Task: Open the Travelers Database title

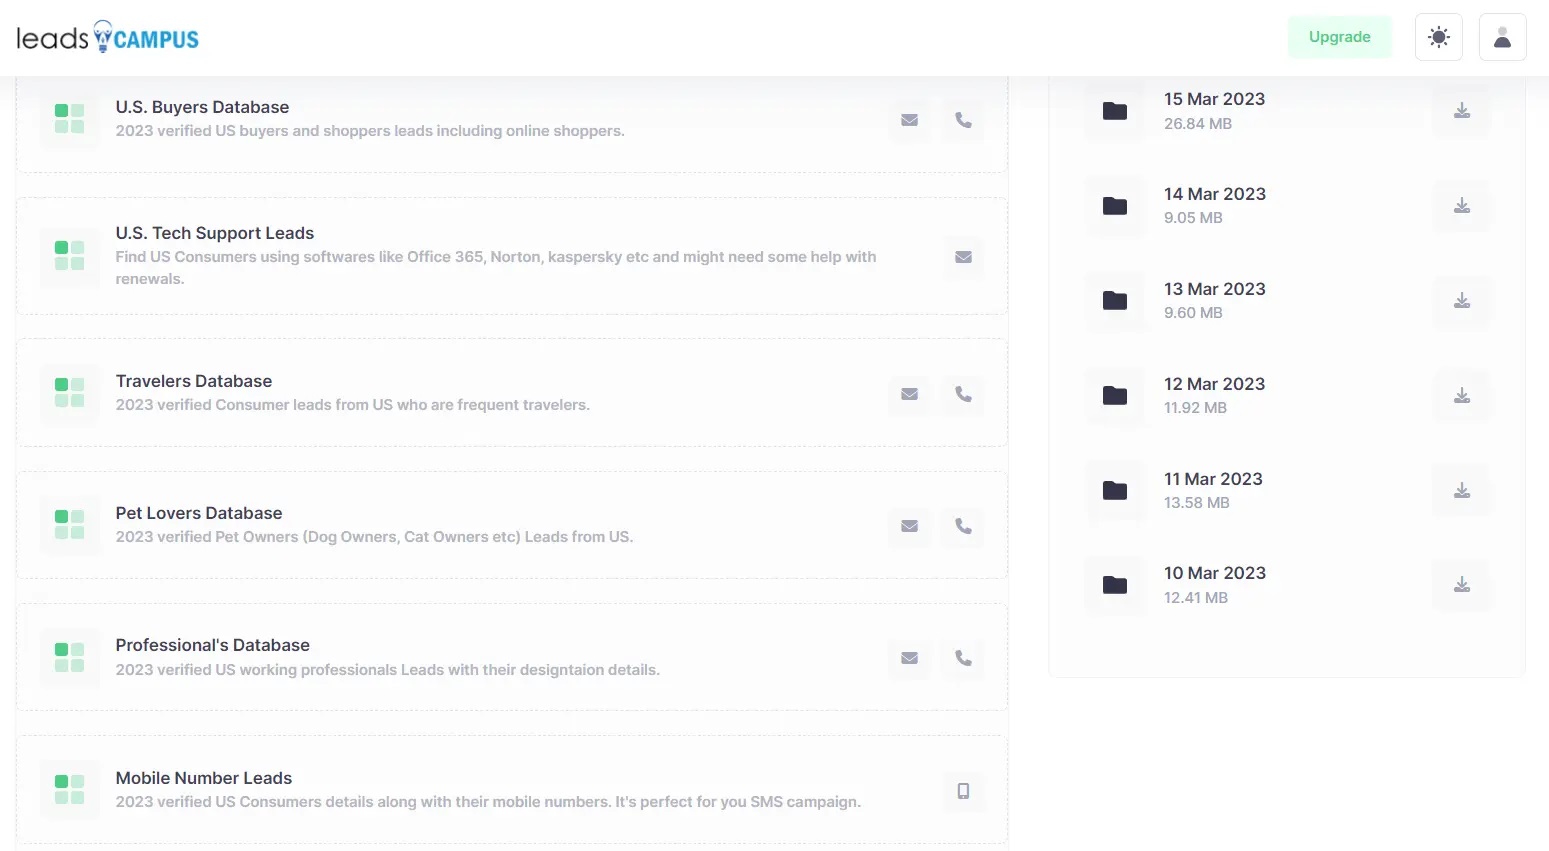Action: 194,381
